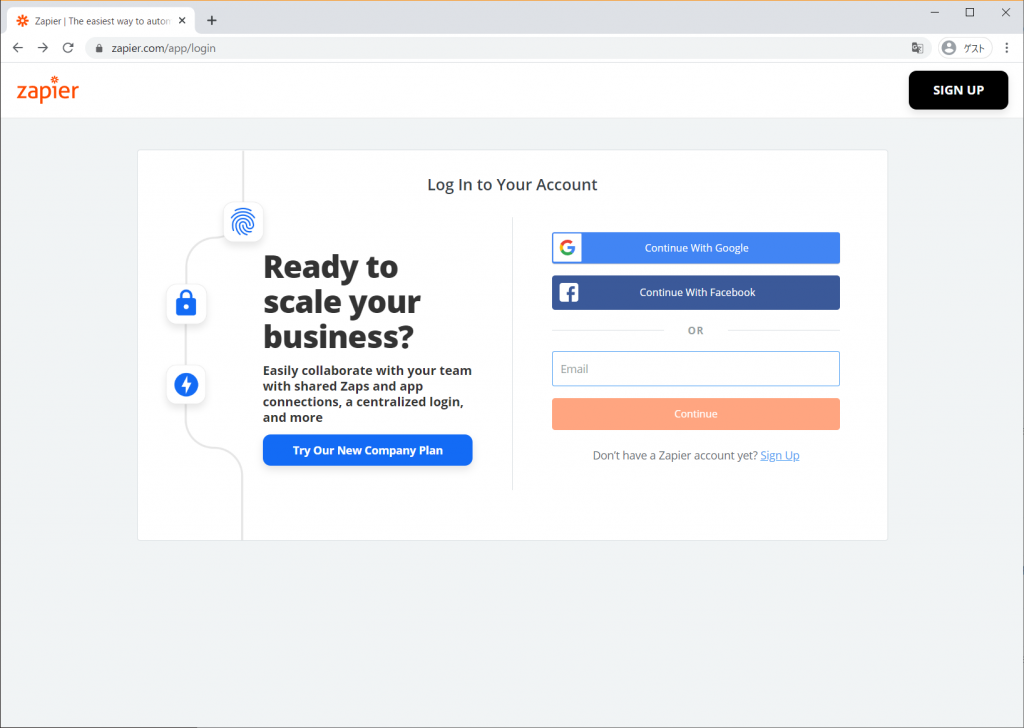Go forward with the browser forward arrow

pyautogui.click(x=43, y=48)
